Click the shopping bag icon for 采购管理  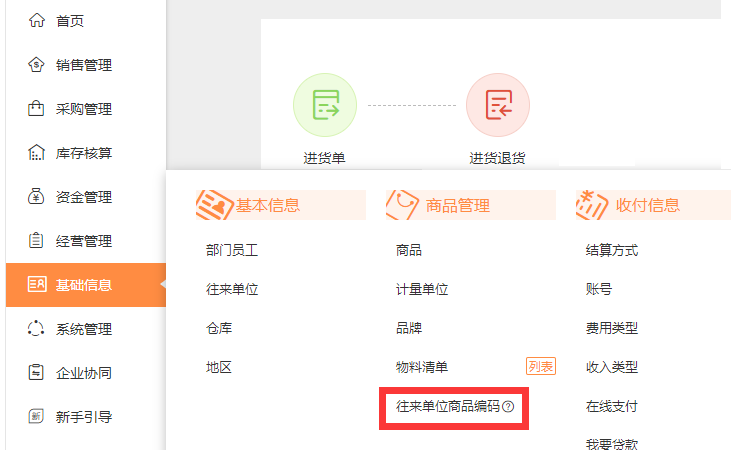[36, 108]
